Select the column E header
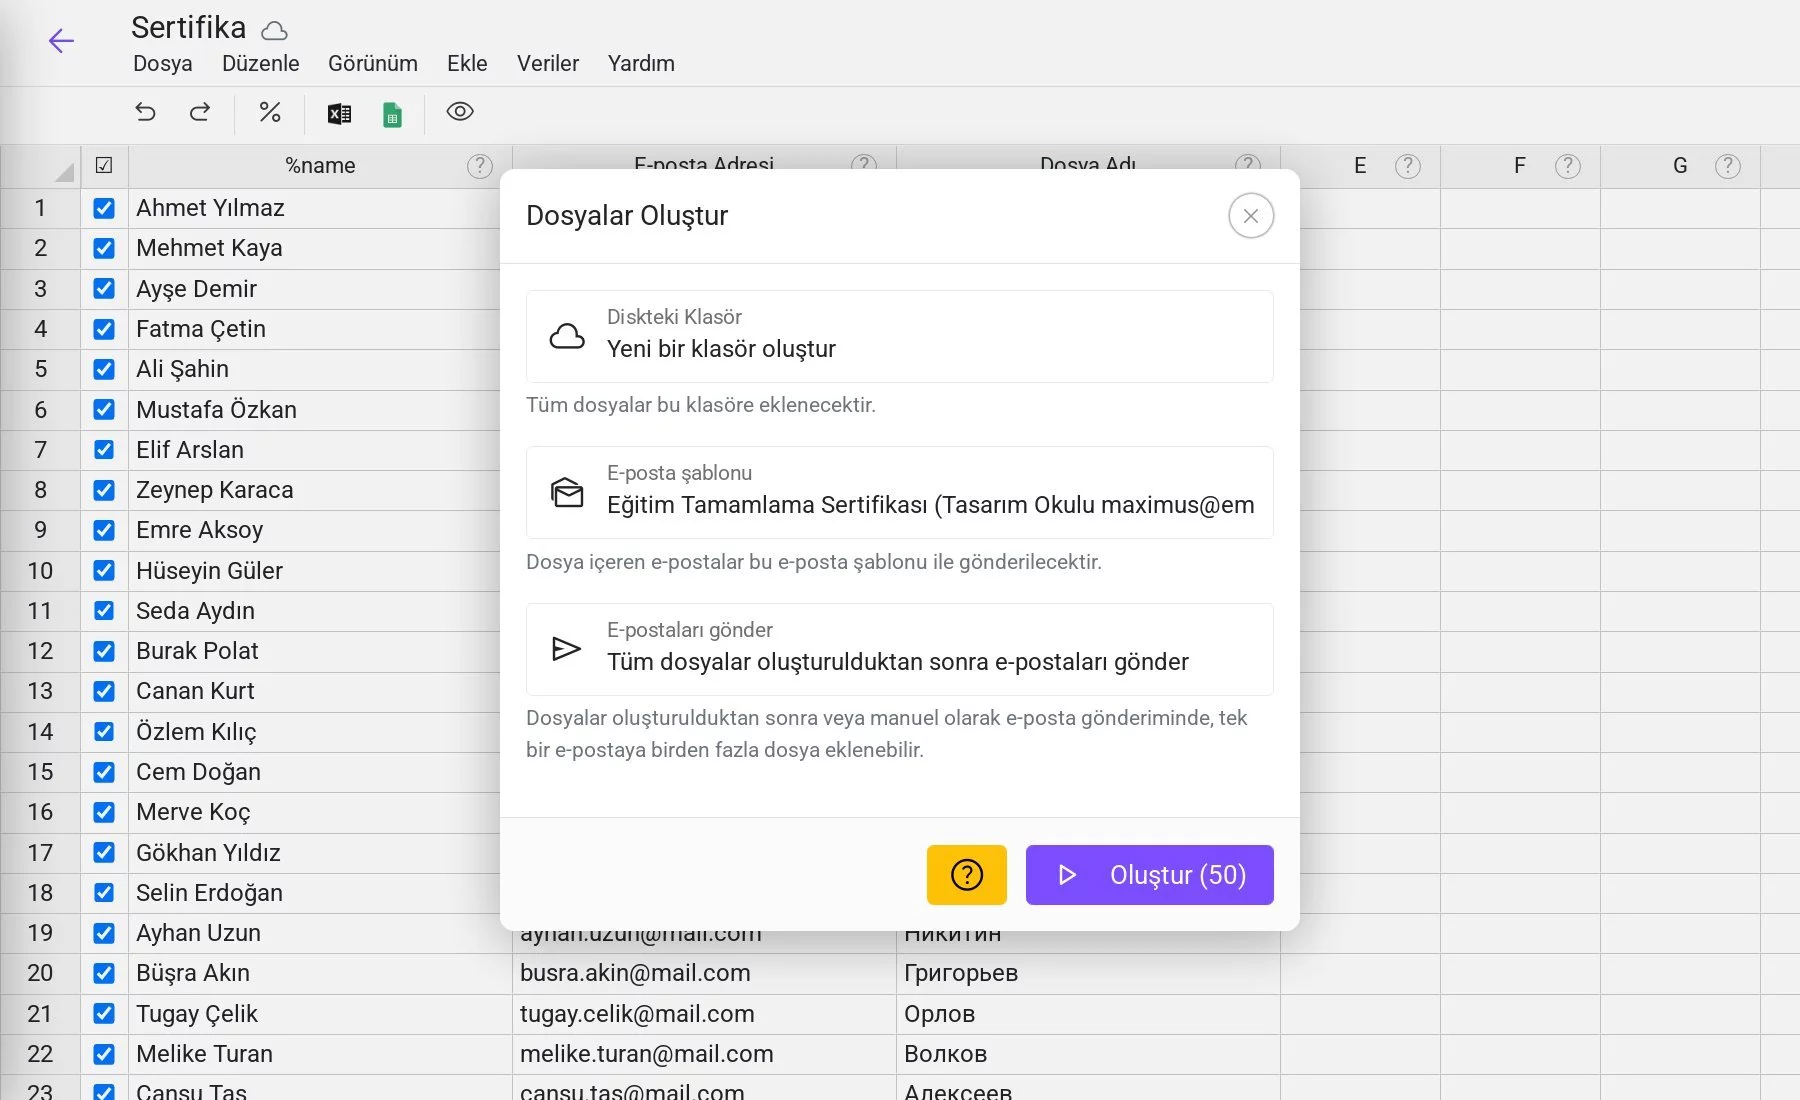Viewport: 1800px width, 1100px height. coord(1360,166)
